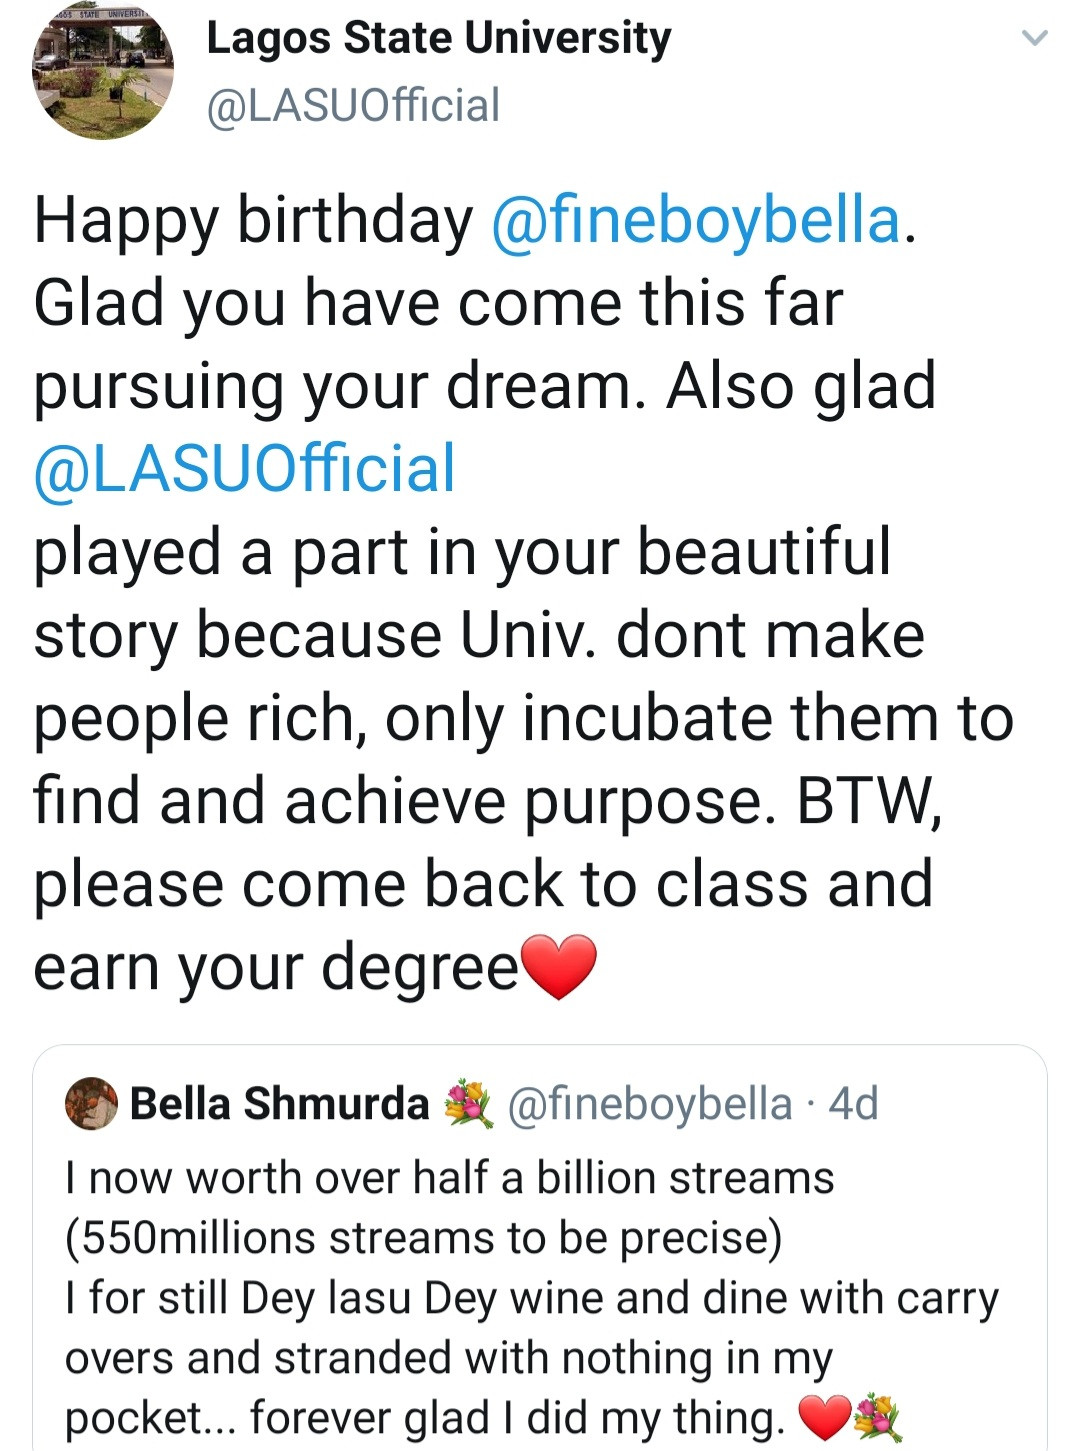Open the Lagos State University display name
Screen dimensions: 1080x1451
tap(438, 38)
